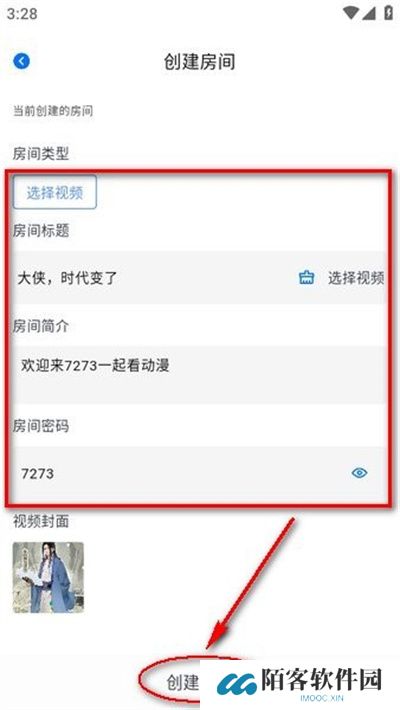This screenshot has width=400, height=710.
Task: Click the 选择视频 text beside the basket icon
Action: (356, 278)
